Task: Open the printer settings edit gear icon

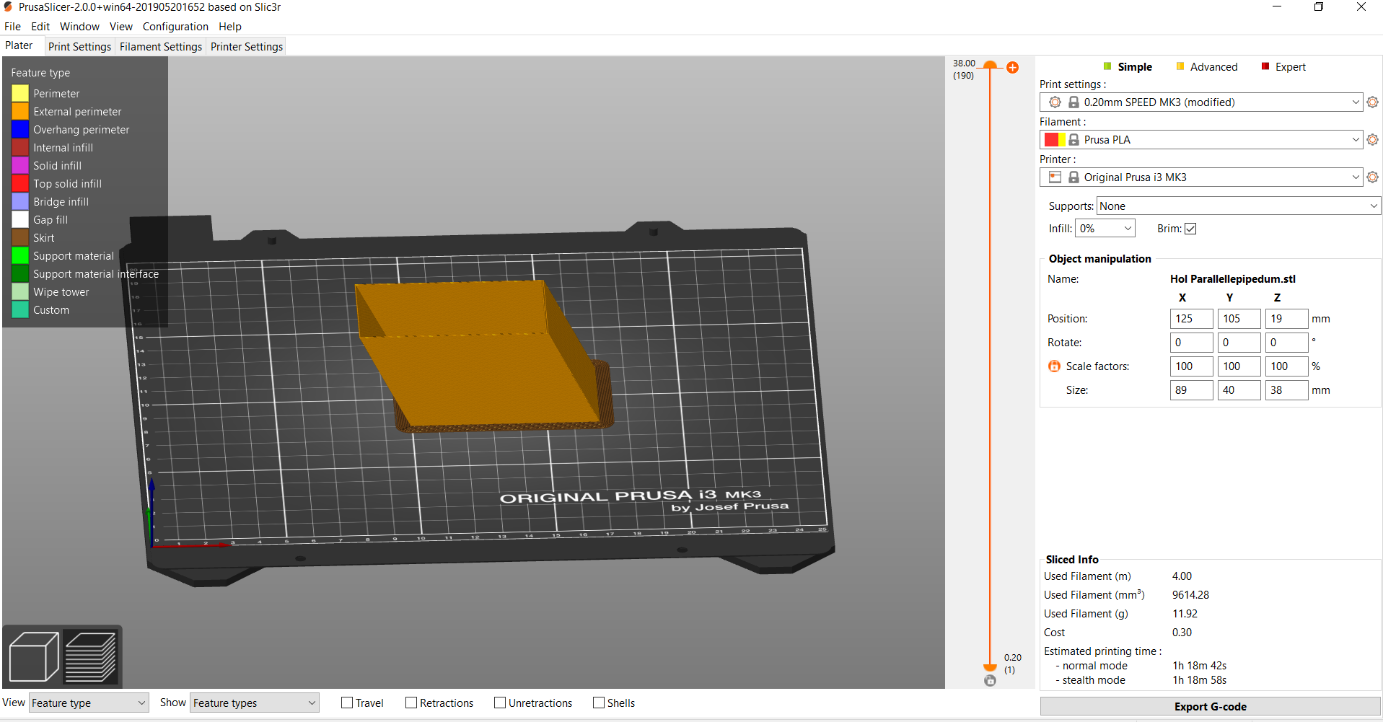Action: (x=1372, y=178)
